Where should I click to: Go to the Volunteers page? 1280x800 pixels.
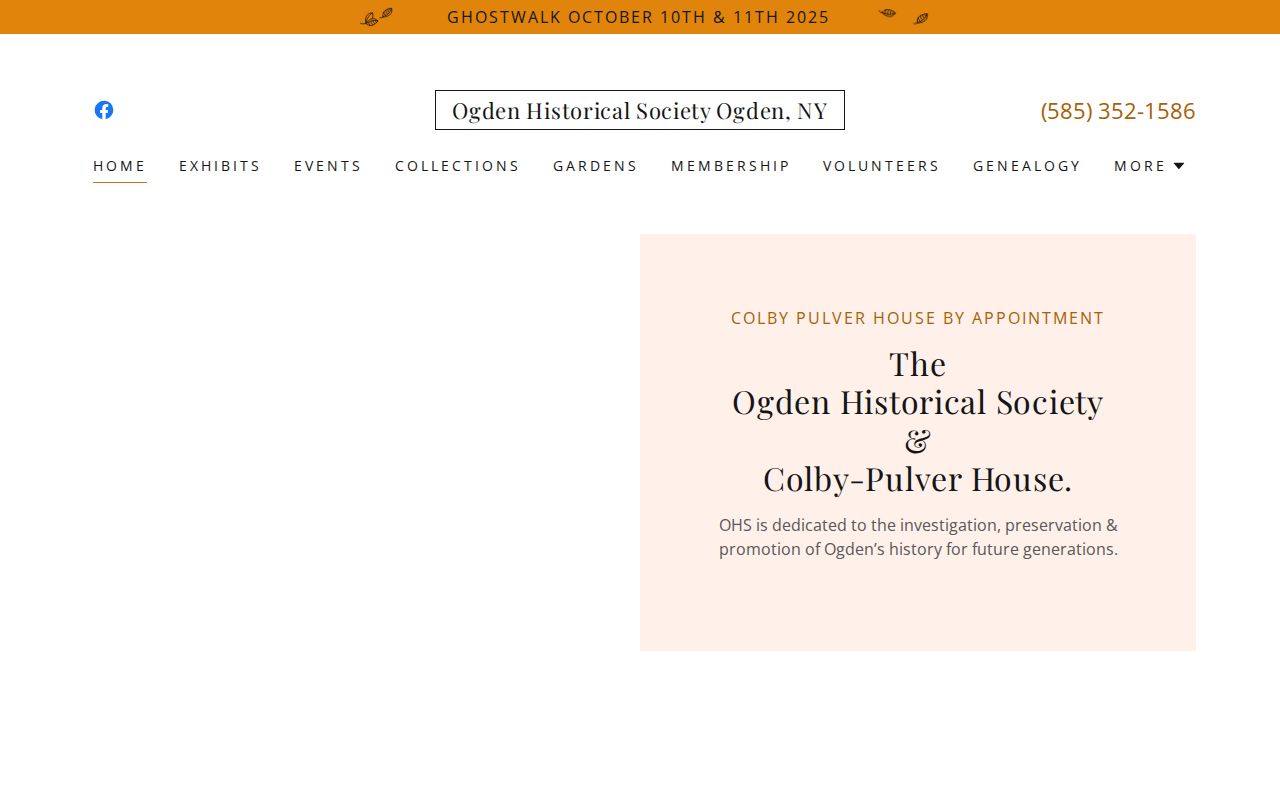click(x=881, y=166)
